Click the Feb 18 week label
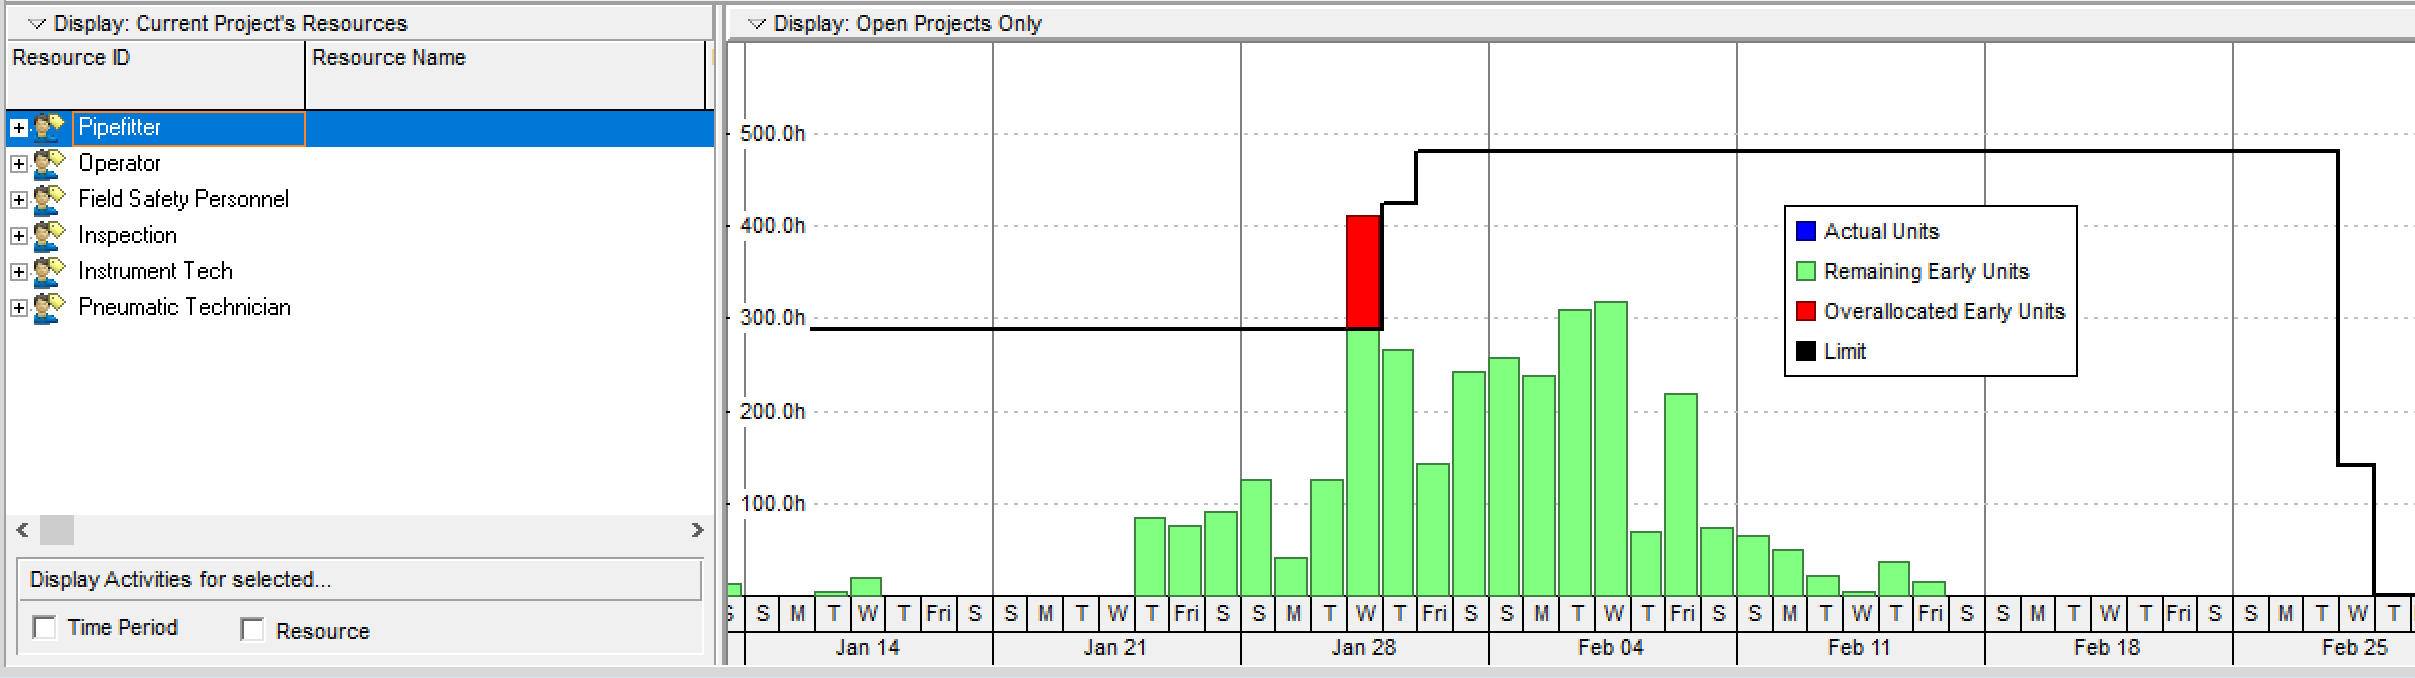The image size is (2415, 678). [x=2107, y=648]
